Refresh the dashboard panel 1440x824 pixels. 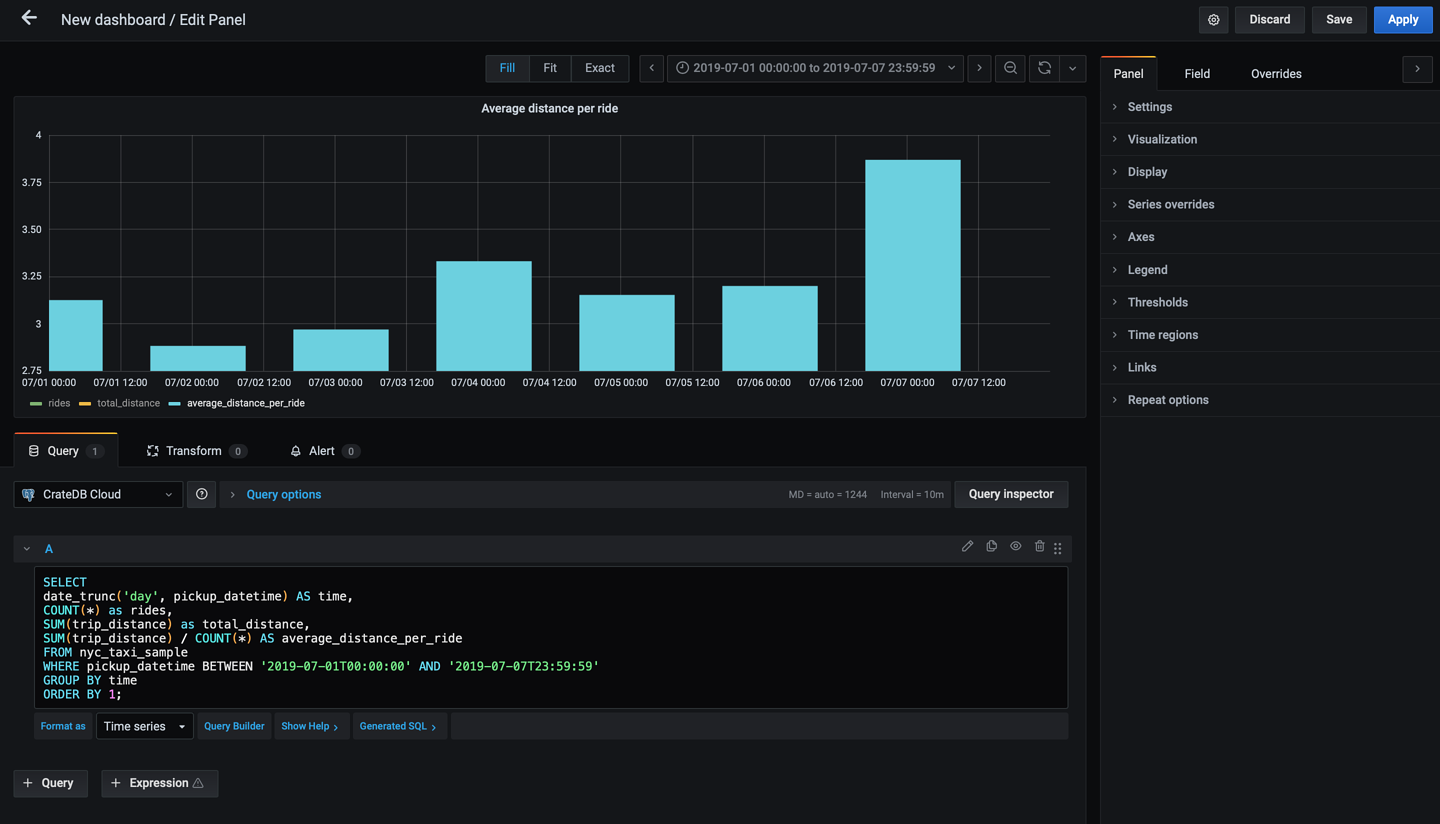coord(1045,68)
